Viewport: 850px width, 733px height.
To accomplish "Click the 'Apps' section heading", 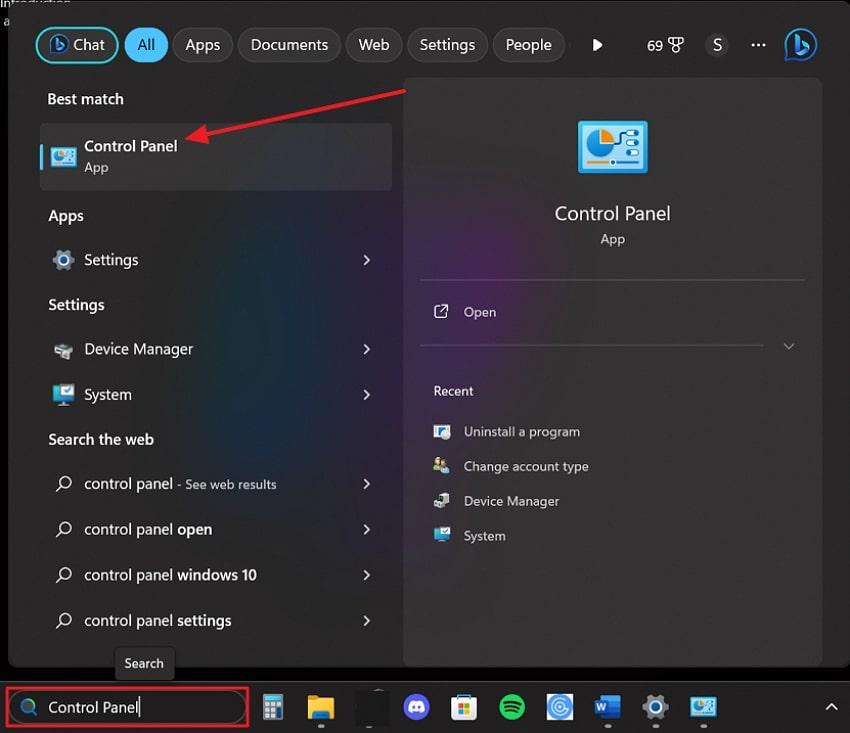I will (x=66, y=216).
